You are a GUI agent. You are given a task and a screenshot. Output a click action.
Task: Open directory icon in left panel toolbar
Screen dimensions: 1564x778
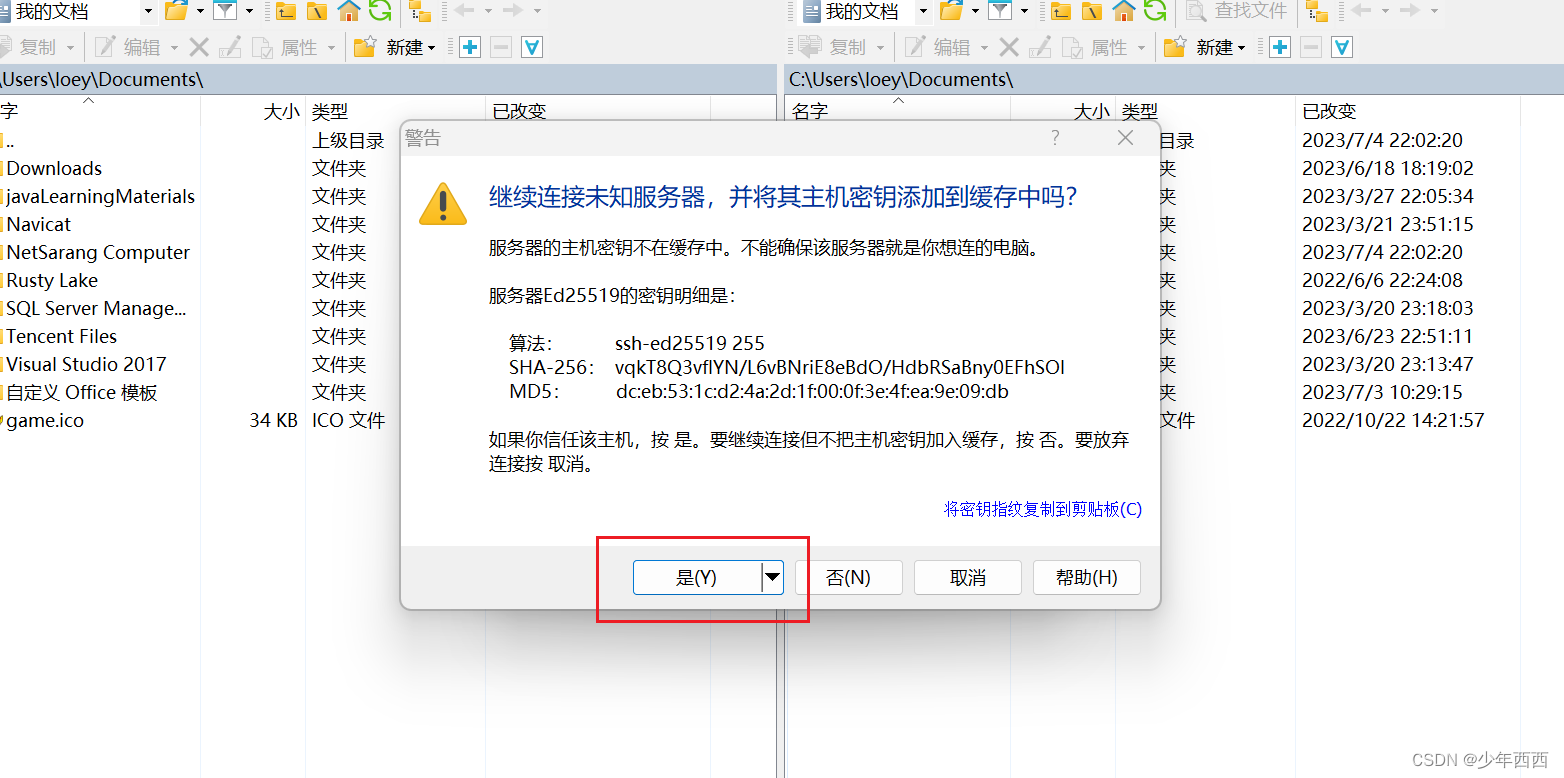177,11
